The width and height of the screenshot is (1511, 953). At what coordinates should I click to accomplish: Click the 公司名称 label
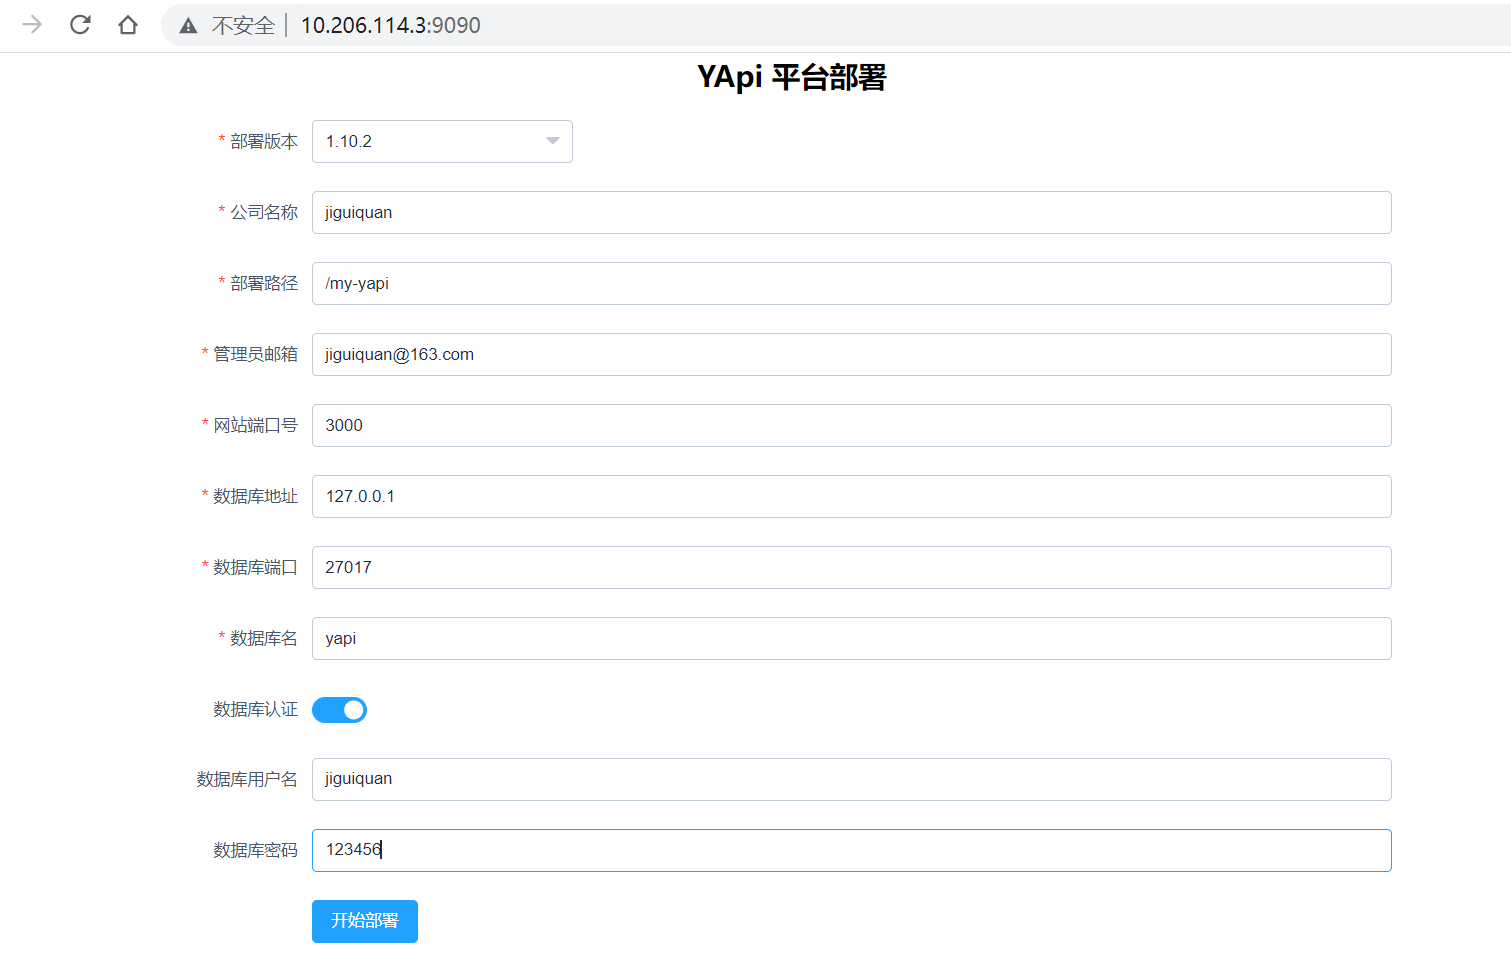[264, 212]
